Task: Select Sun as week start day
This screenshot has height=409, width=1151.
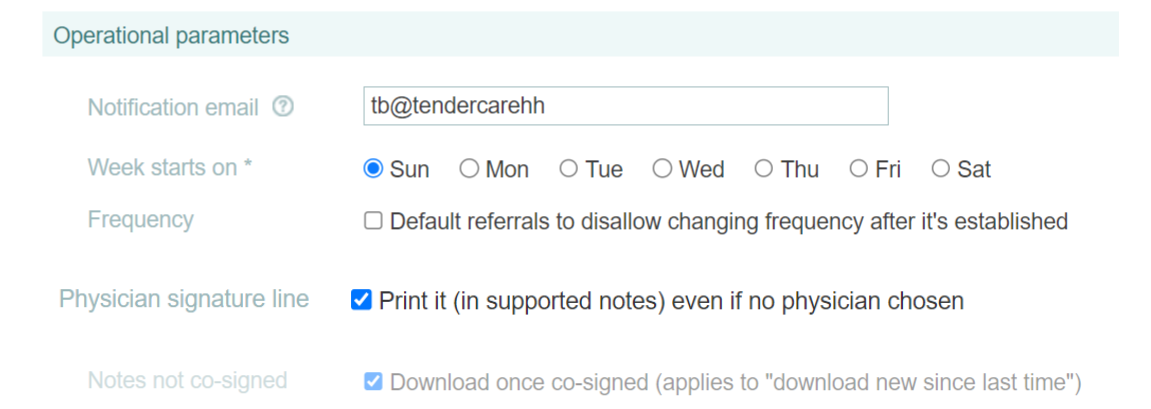Action: coord(374,169)
